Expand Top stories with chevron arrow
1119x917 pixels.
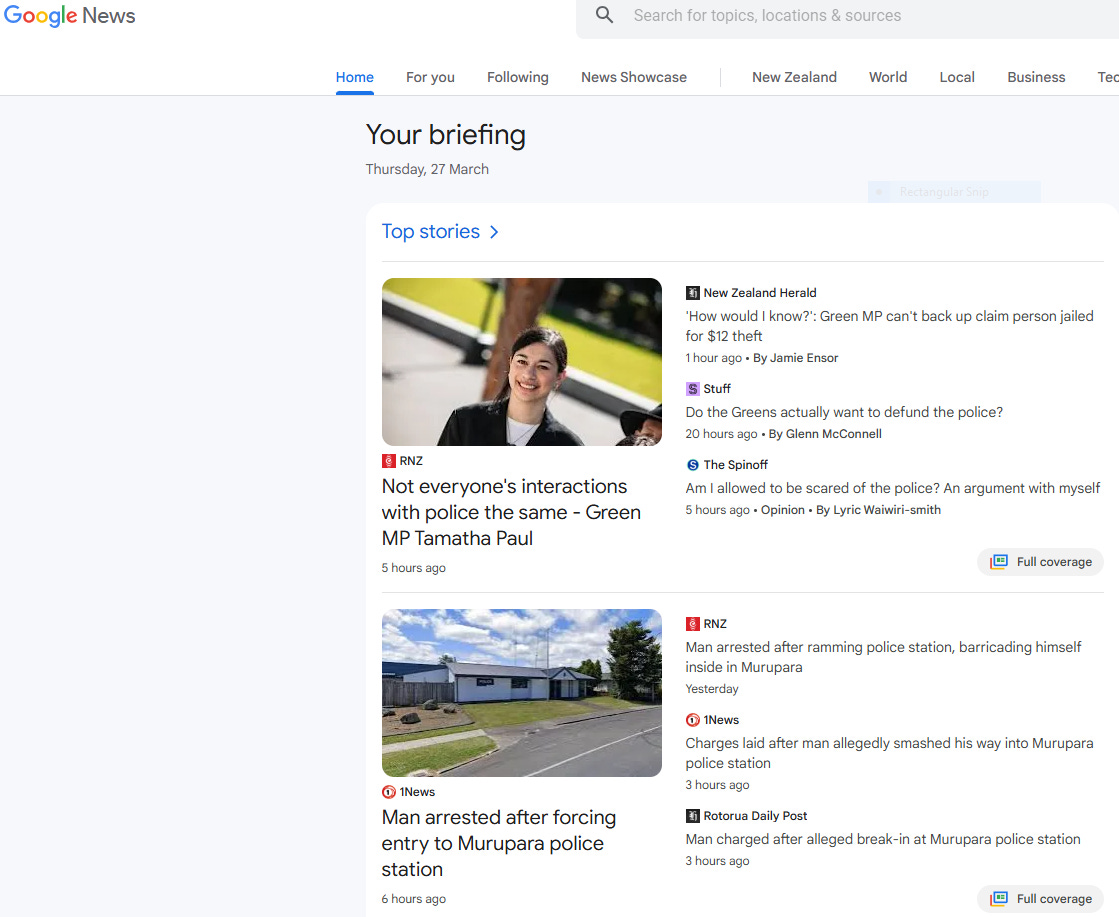click(494, 232)
